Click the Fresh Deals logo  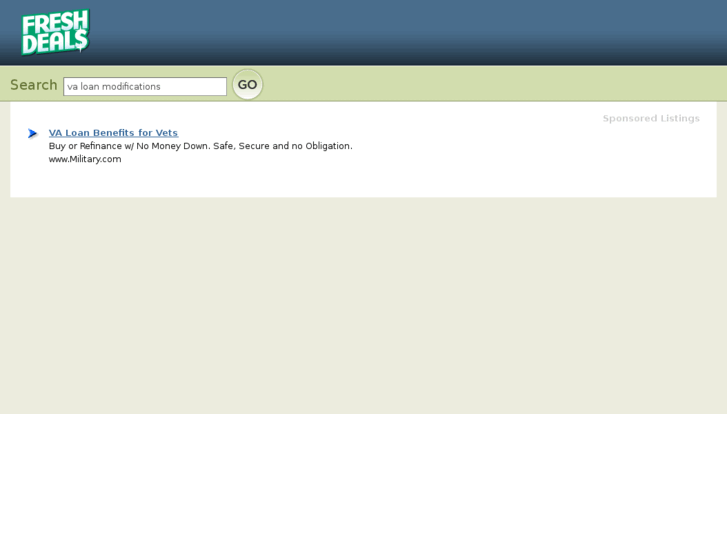(55, 32)
